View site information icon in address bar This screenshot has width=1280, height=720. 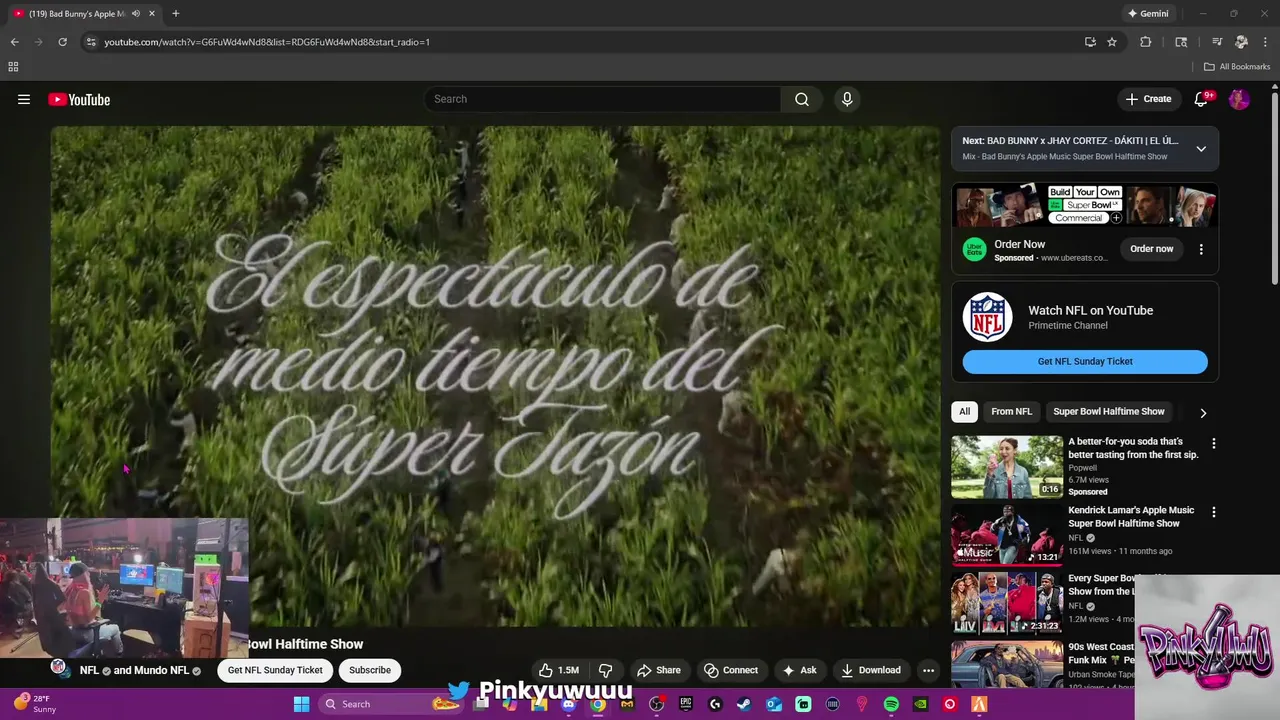pyautogui.click(x=90, y=42)
